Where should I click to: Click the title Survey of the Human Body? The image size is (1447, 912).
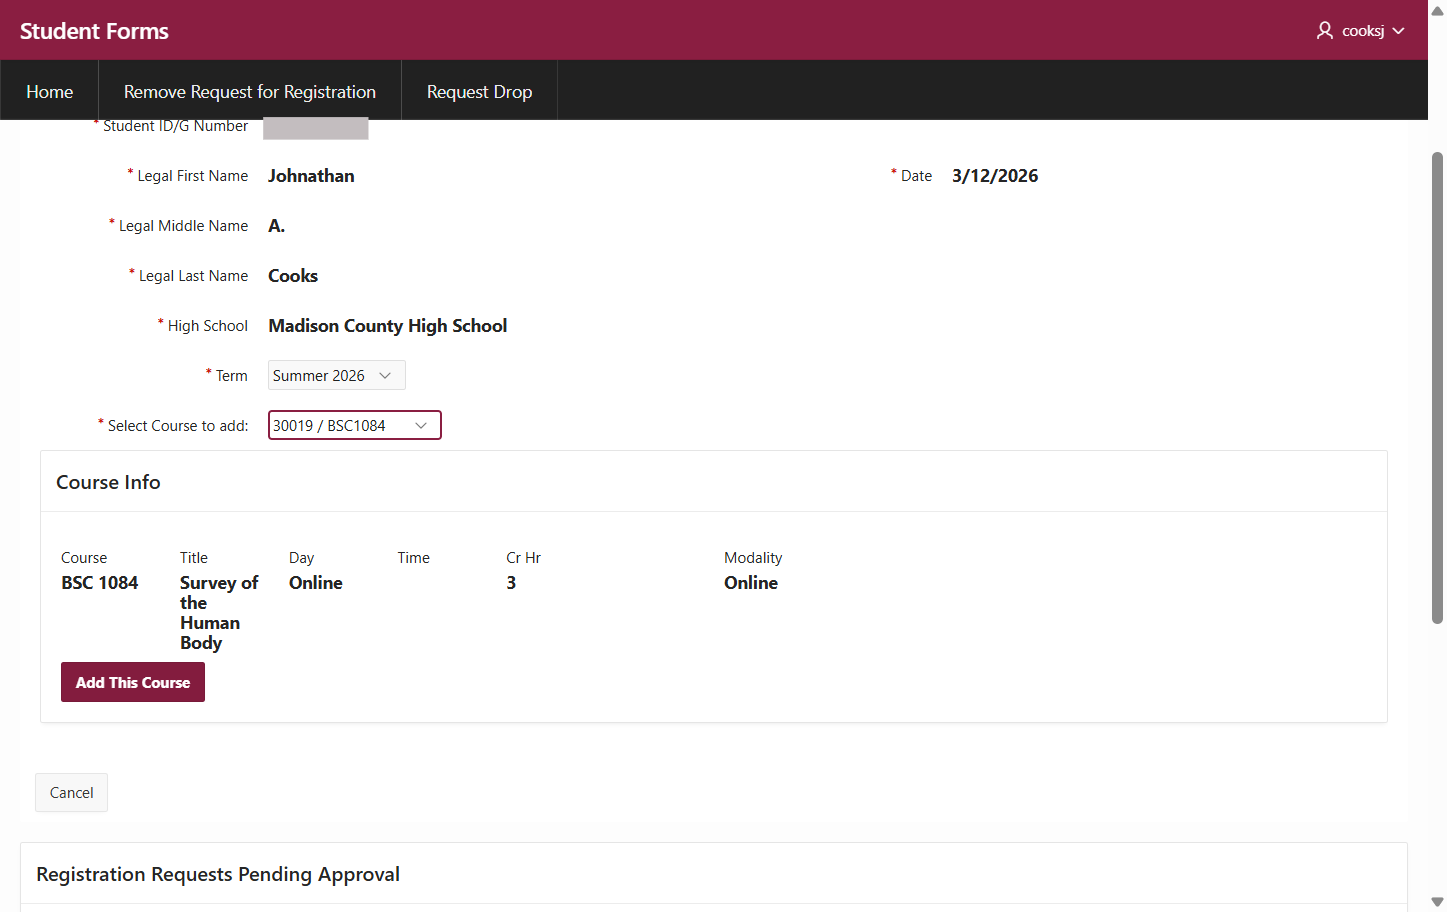(219, 613)
